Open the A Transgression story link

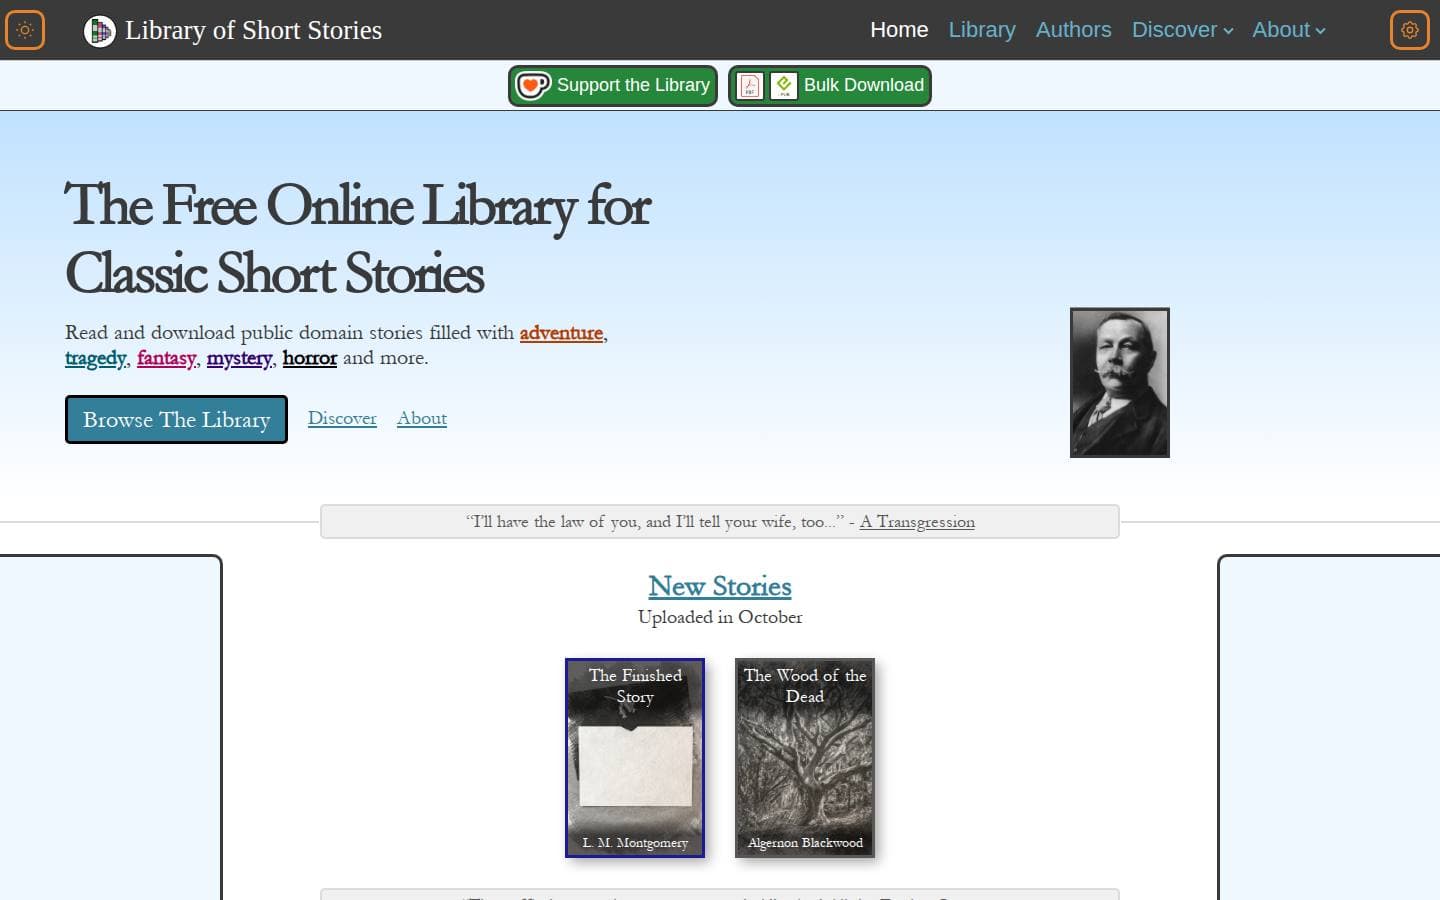(917, 522)
